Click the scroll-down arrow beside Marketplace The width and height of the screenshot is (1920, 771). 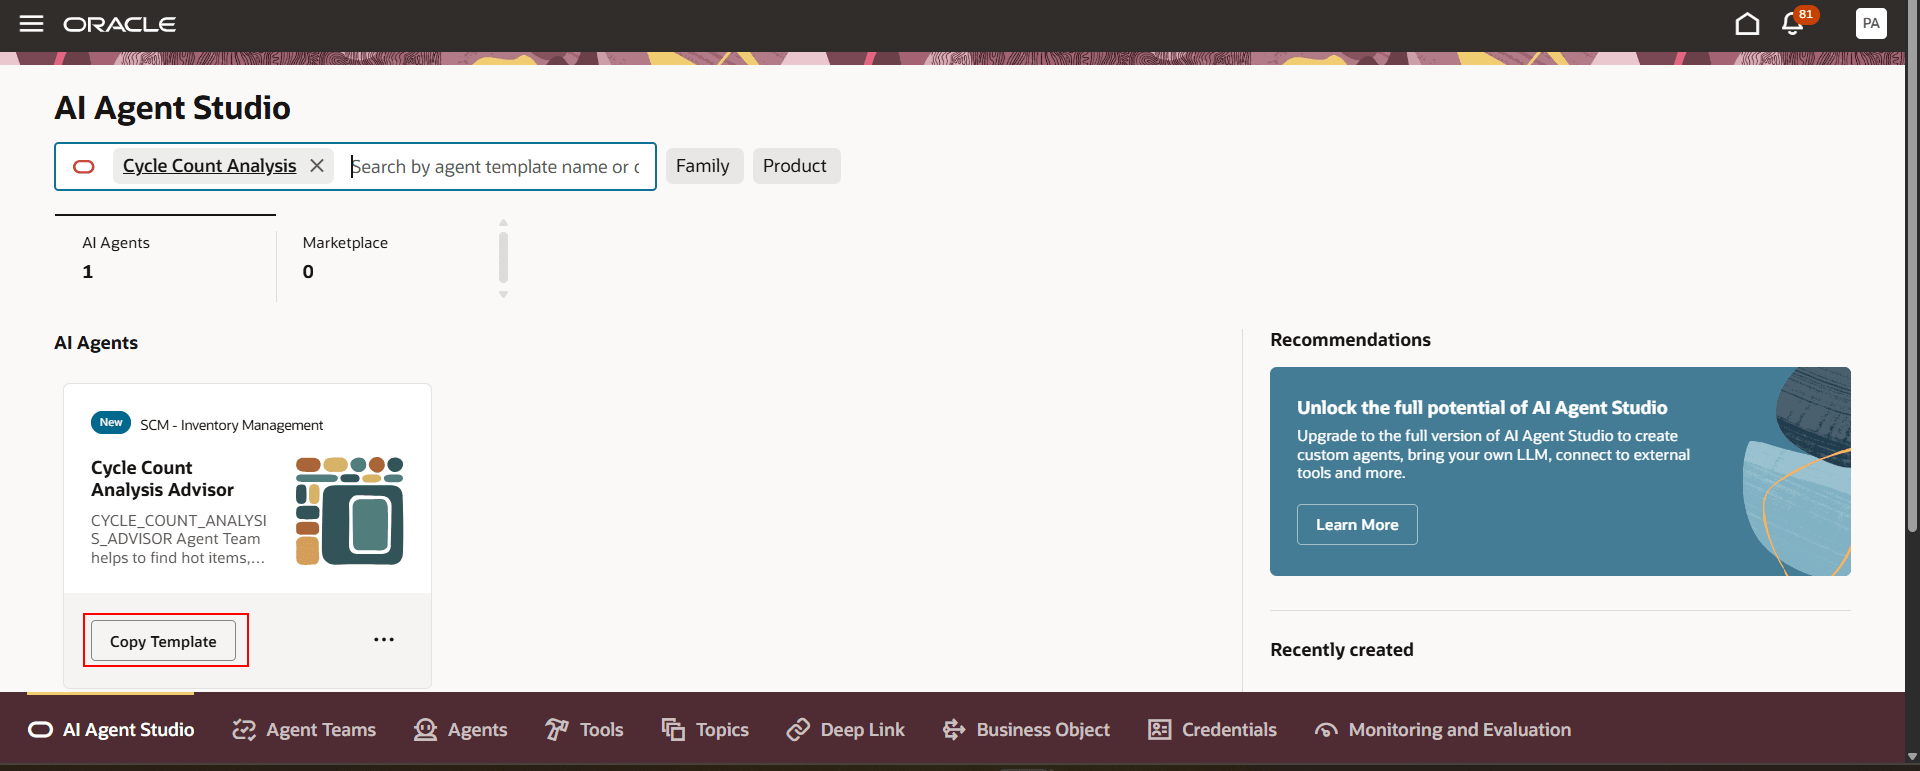pos(503,294)
